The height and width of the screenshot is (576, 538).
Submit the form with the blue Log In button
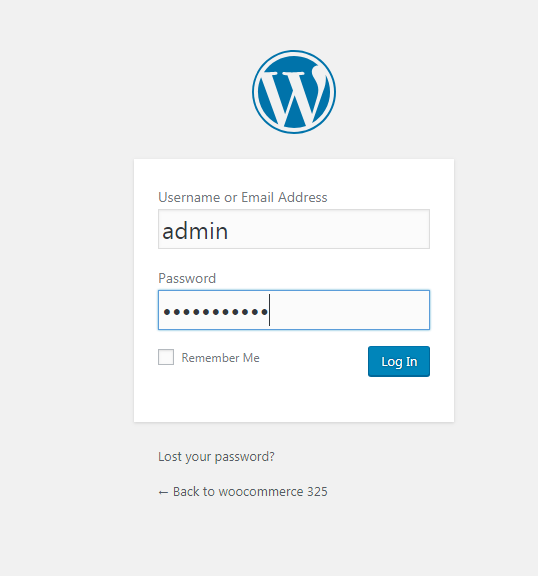coord(399,361)
